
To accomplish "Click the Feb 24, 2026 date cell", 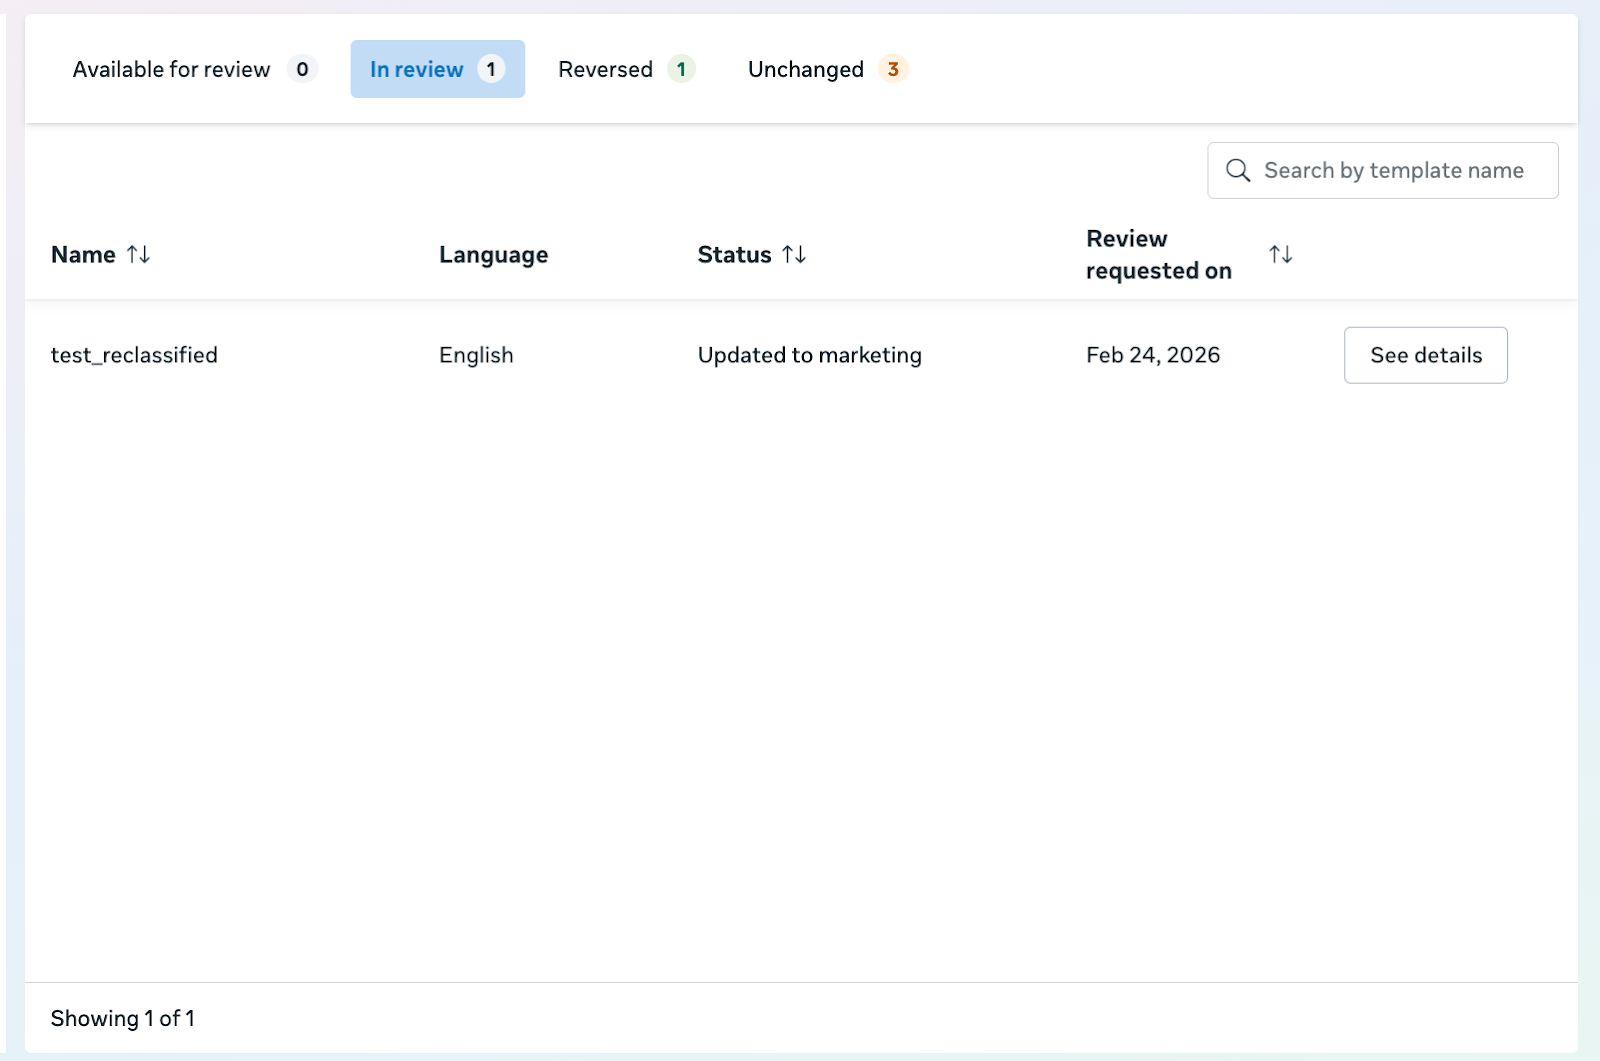I will tap(1152, 355).
